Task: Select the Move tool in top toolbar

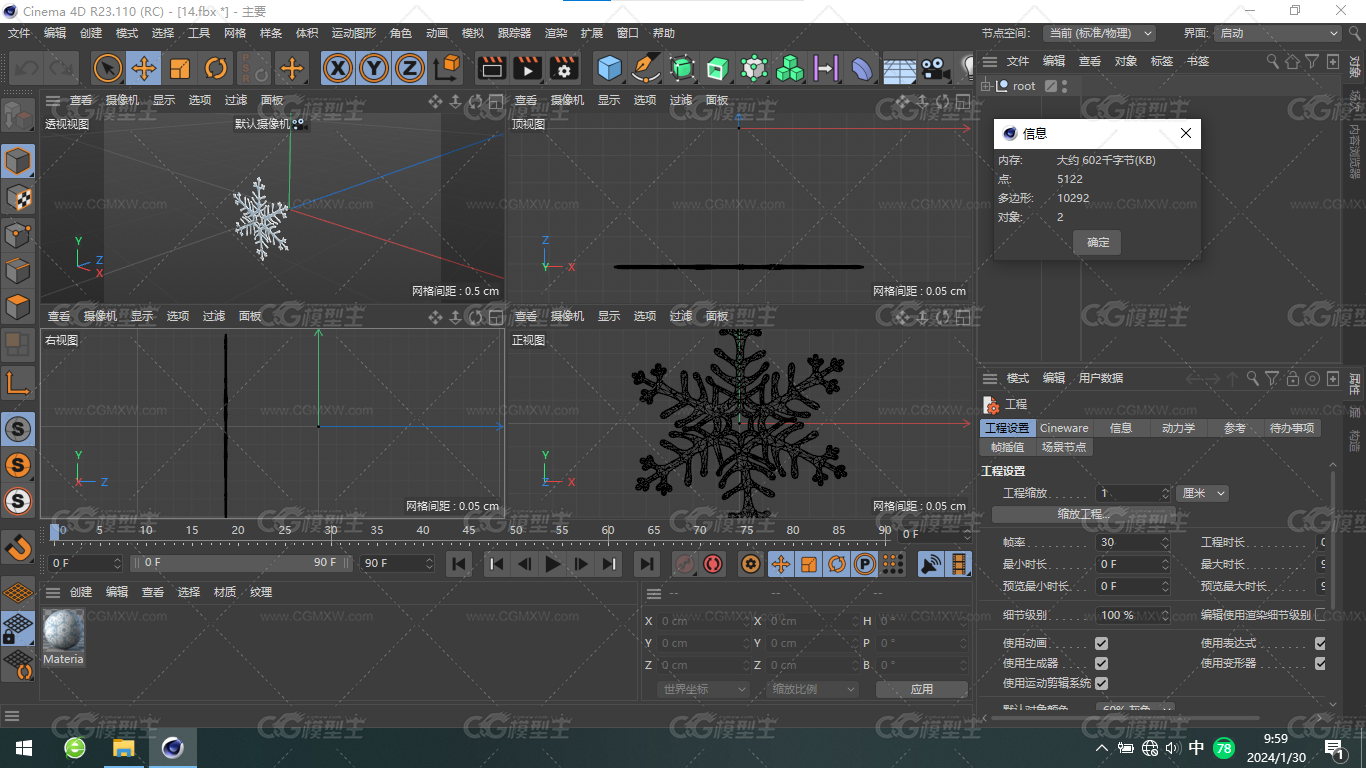Action: (x=144, y=68)
